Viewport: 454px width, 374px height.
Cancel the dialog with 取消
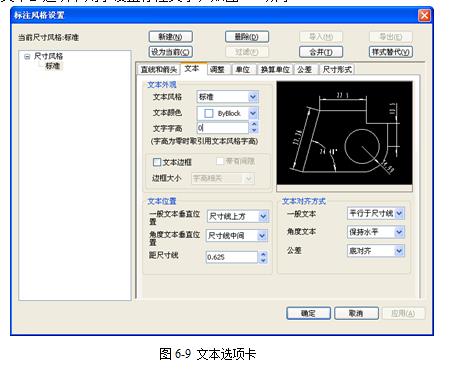[x=356, y=313]
